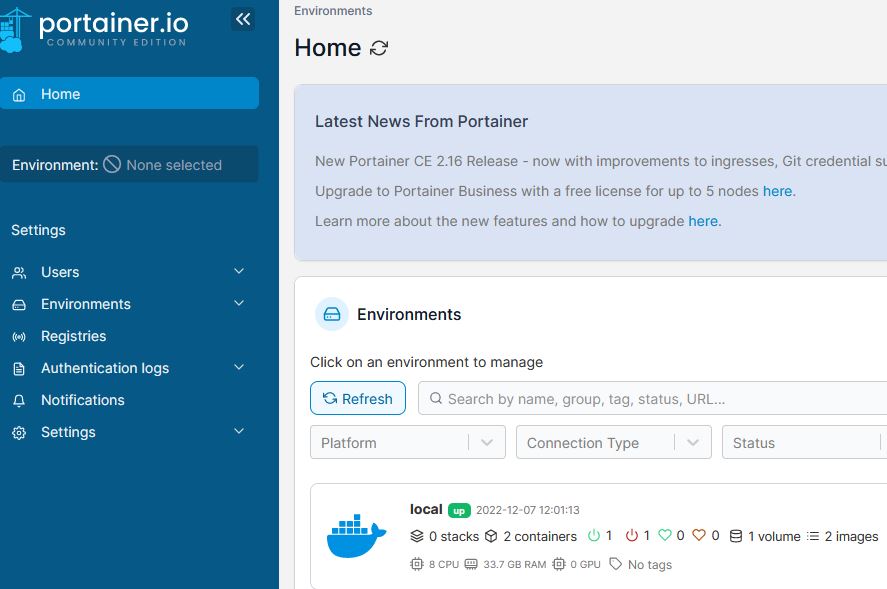Collapse the sidebar with double-chevron icon

243,19
